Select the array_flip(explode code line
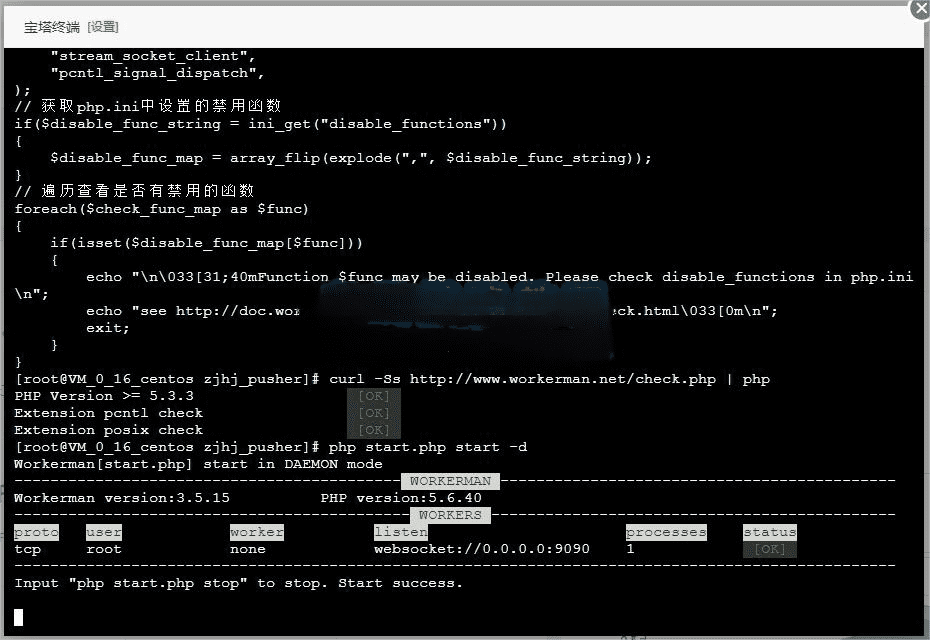 point(351,158)
